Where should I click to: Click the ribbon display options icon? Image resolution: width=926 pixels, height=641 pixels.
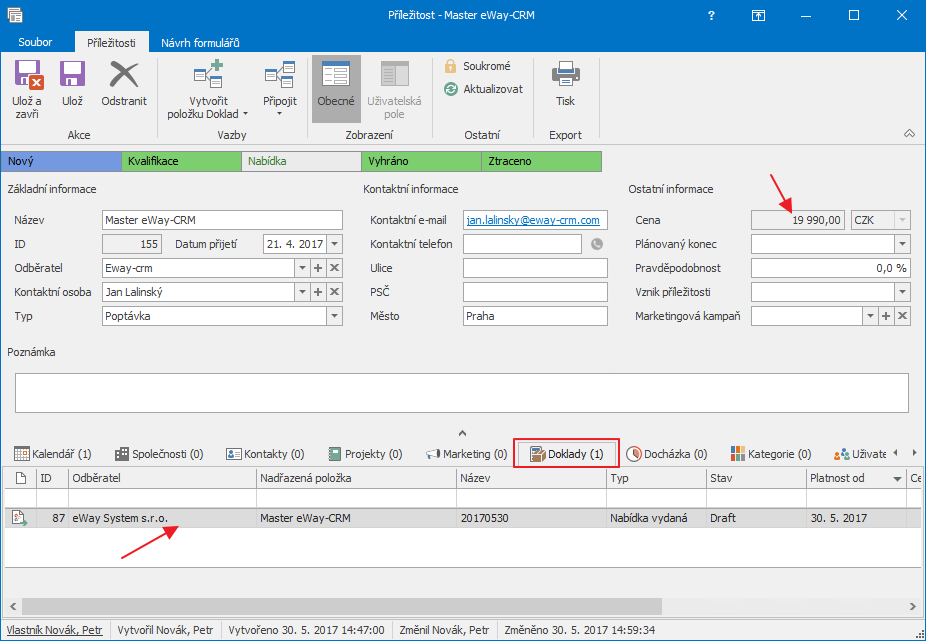click(x=758, y=15)
